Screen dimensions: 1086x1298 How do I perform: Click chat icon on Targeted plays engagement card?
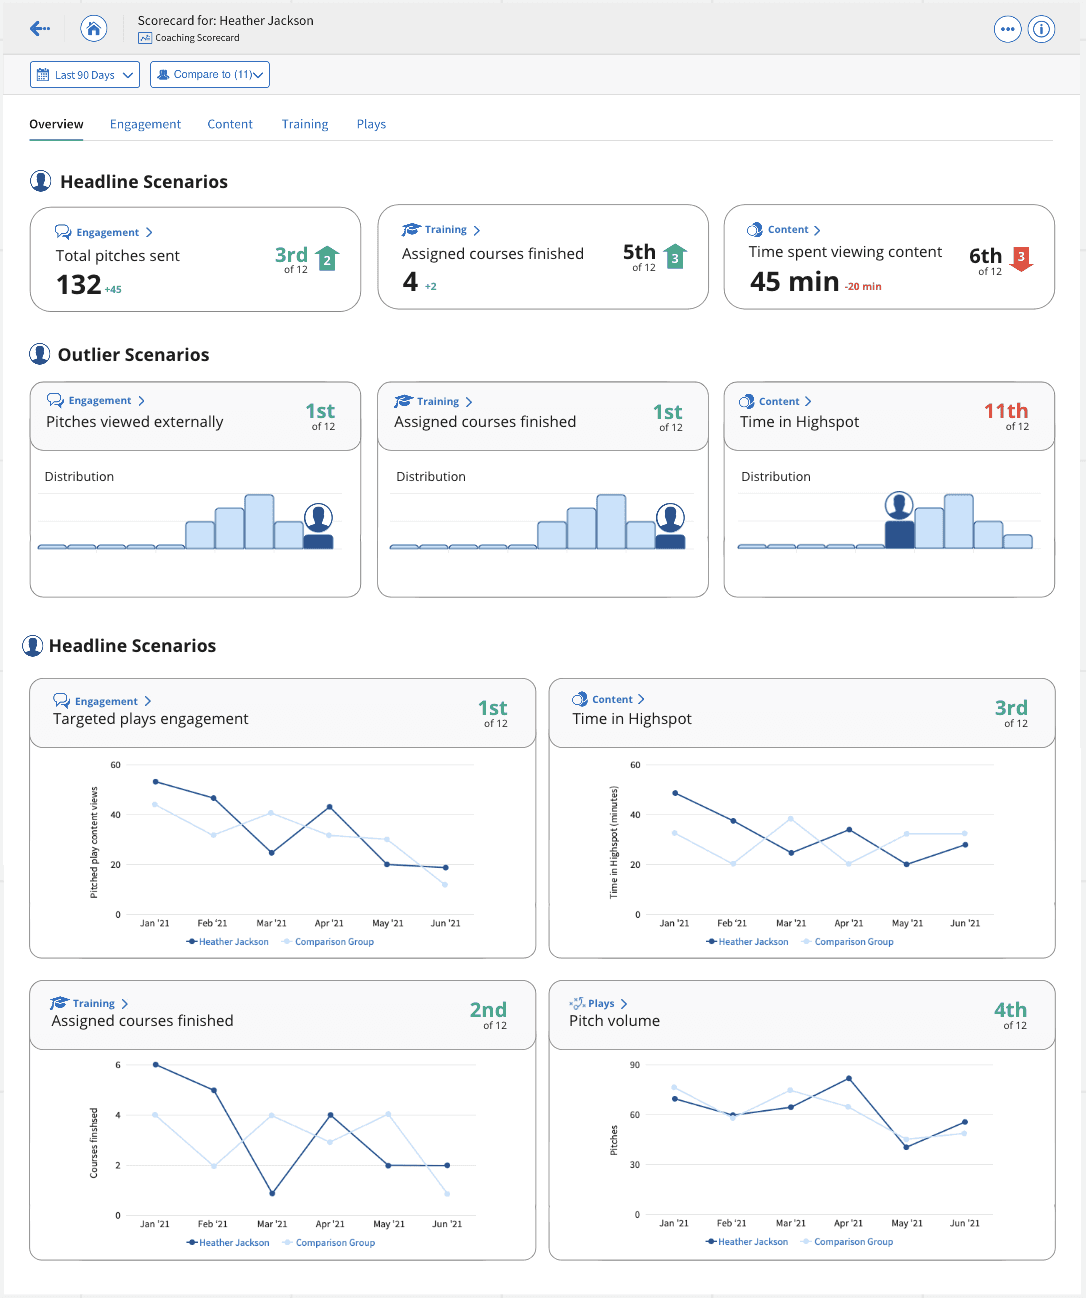[61, 701]
